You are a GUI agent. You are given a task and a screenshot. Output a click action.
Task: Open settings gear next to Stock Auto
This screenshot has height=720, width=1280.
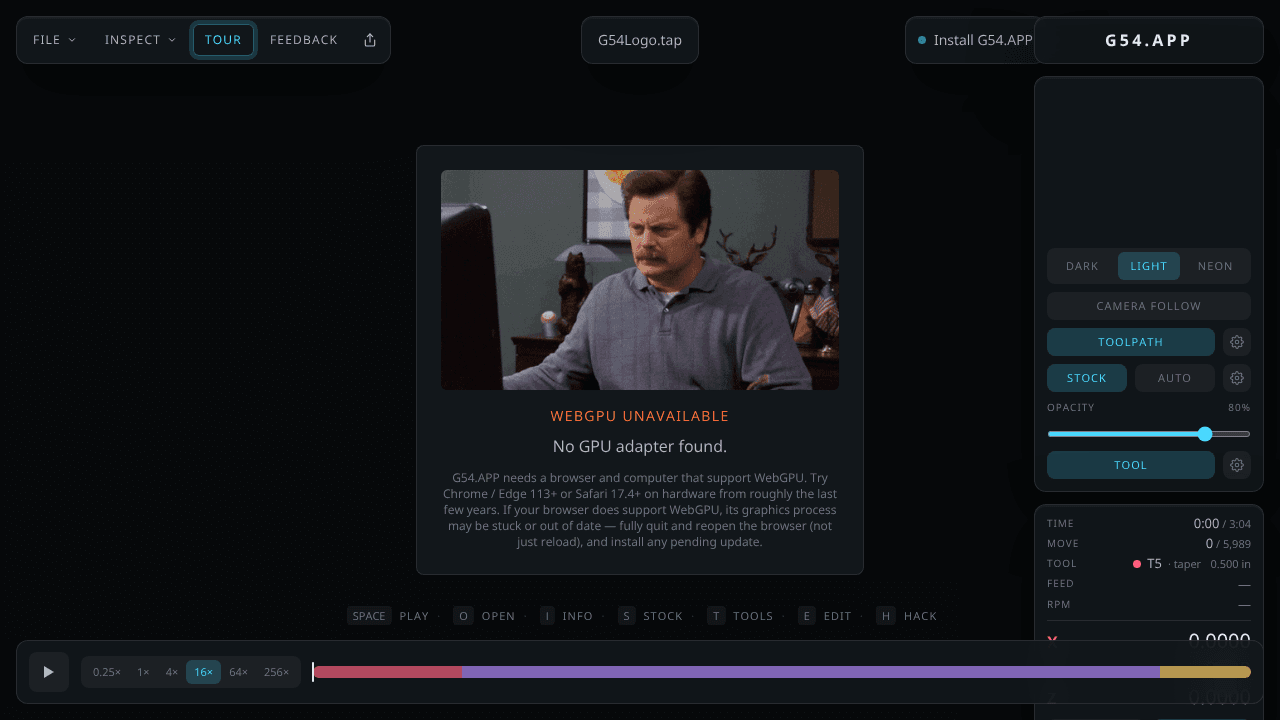click(1237, 378)
